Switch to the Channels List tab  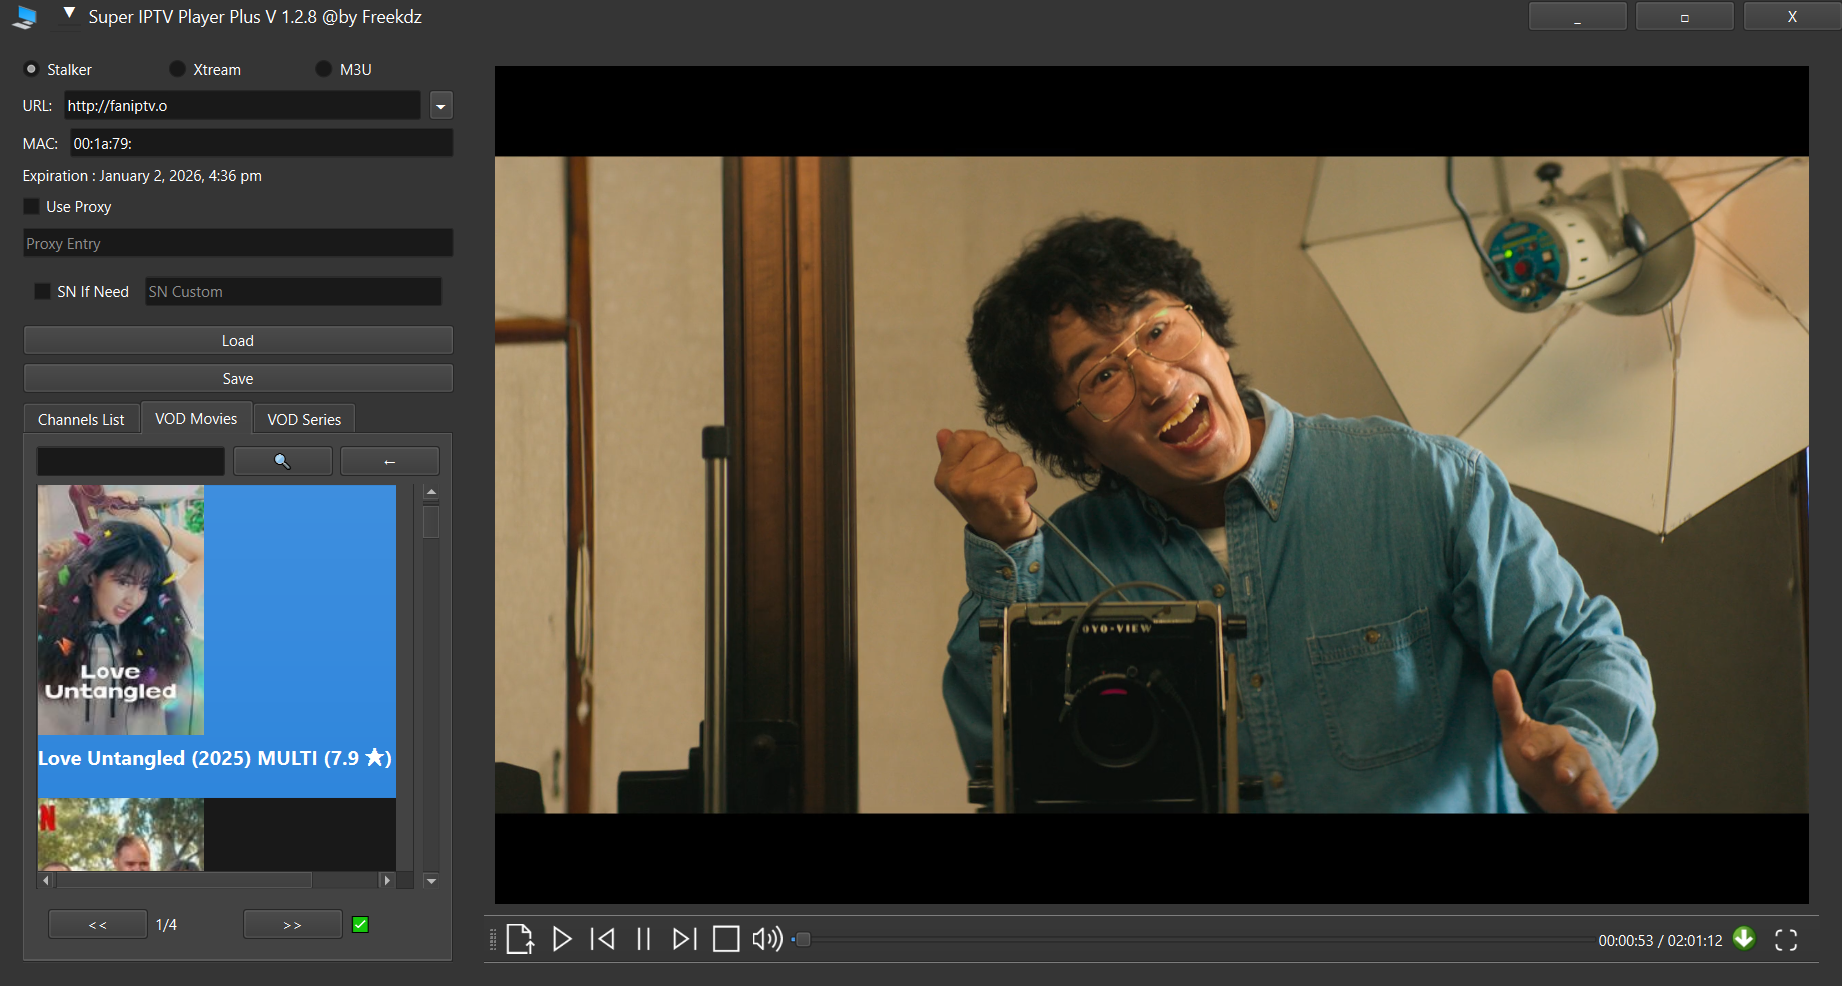pos(81,420)
